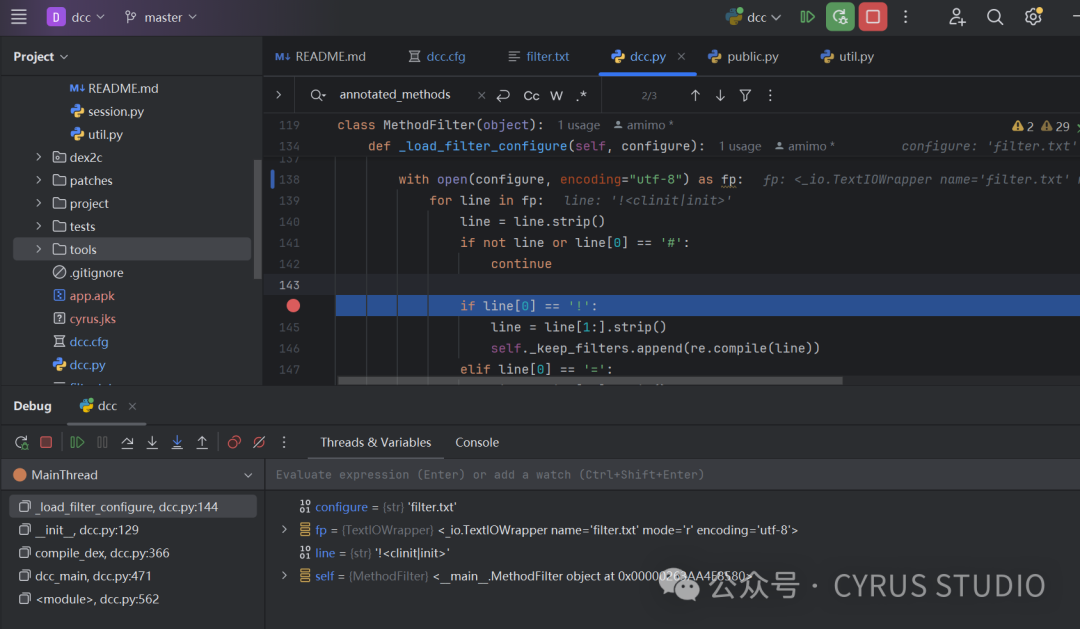
Task: Expand the tools folder
Action: (39, 249)
